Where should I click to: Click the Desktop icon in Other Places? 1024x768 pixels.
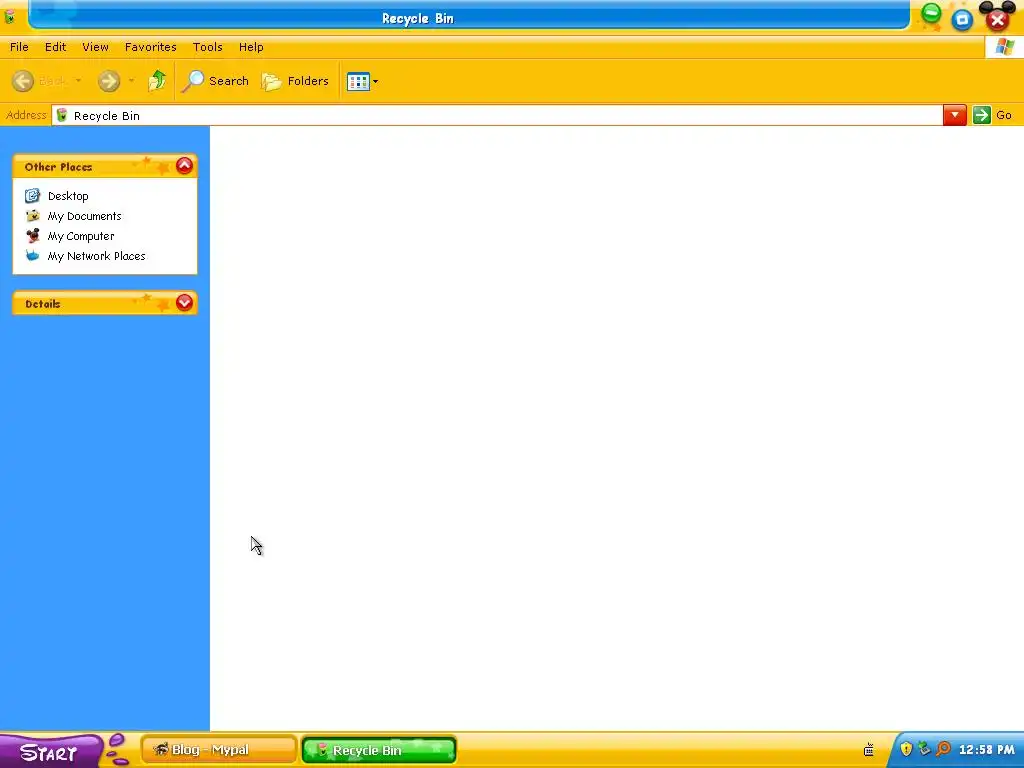32,195
